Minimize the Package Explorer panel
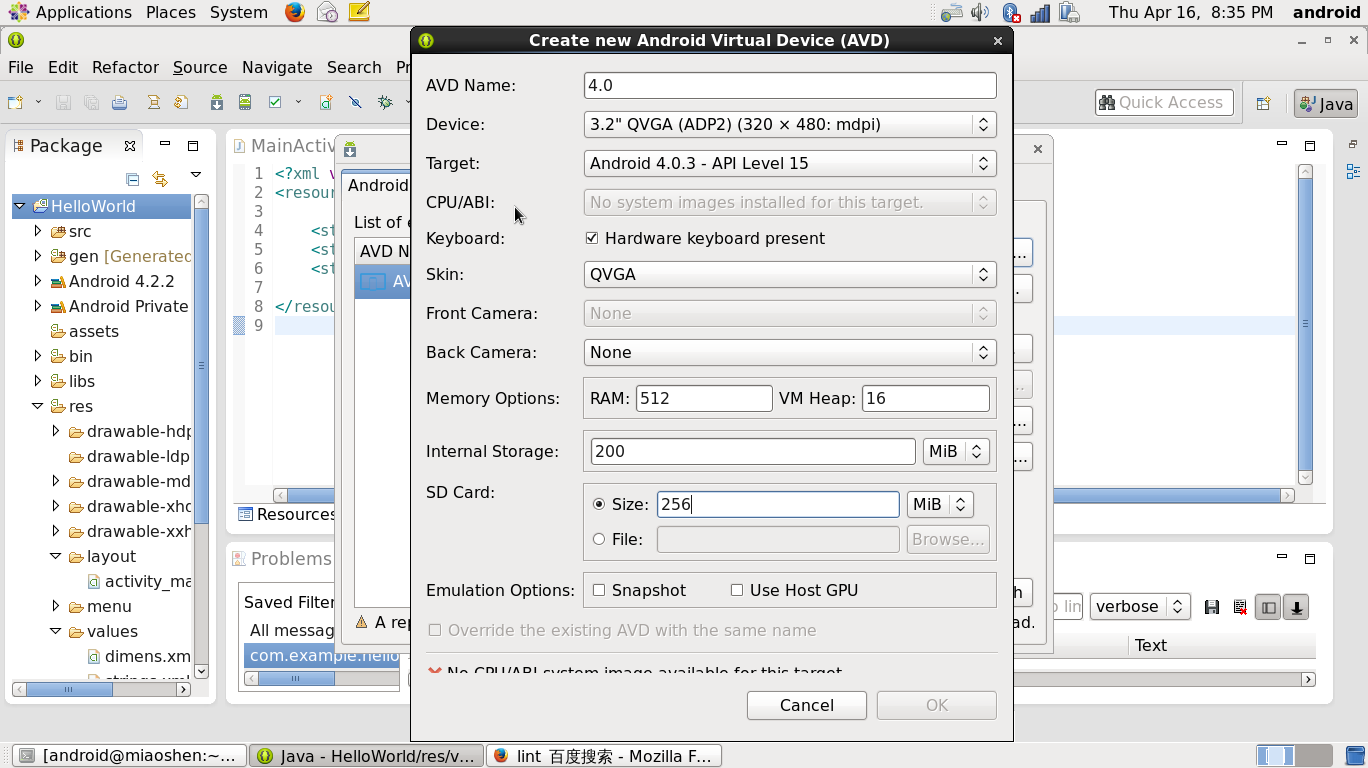Screen dimensions: 1368x768 (x=165, y=145)
